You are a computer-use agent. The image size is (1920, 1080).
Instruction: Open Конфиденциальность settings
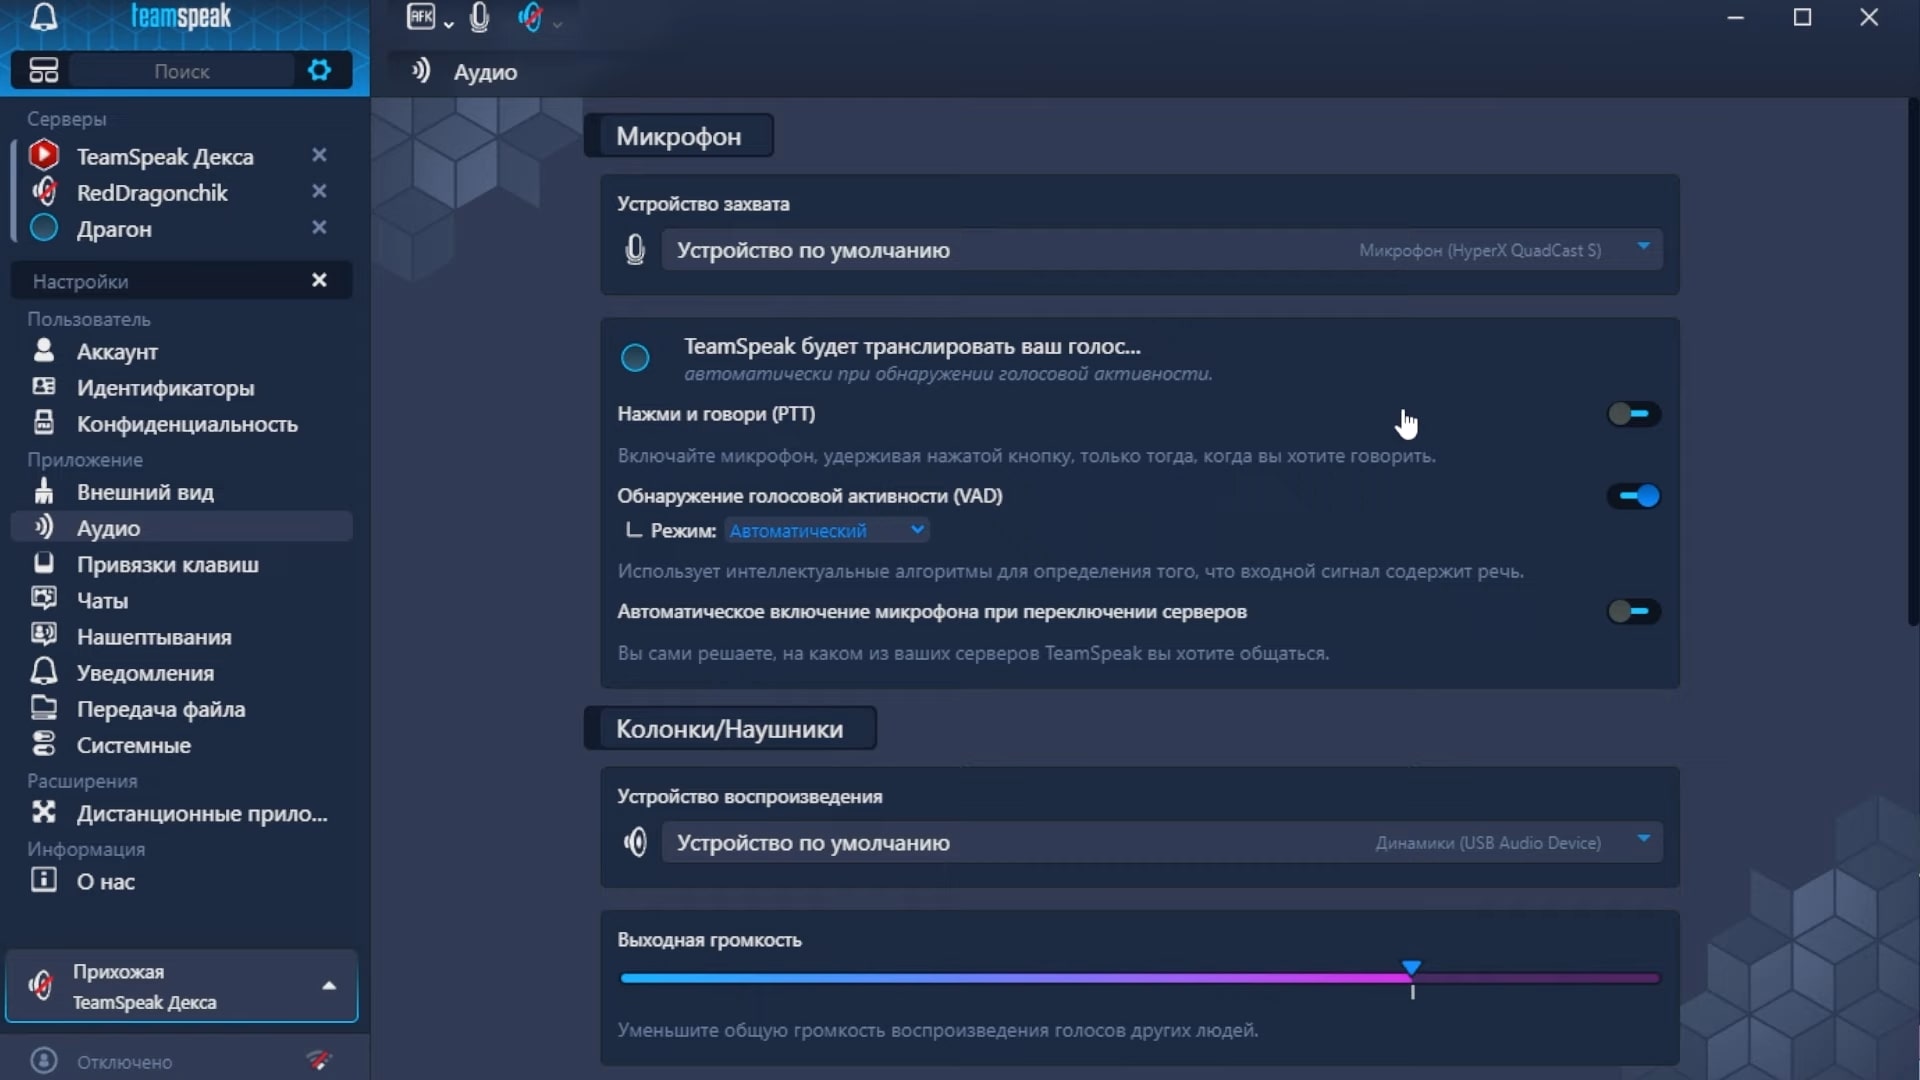182,423
